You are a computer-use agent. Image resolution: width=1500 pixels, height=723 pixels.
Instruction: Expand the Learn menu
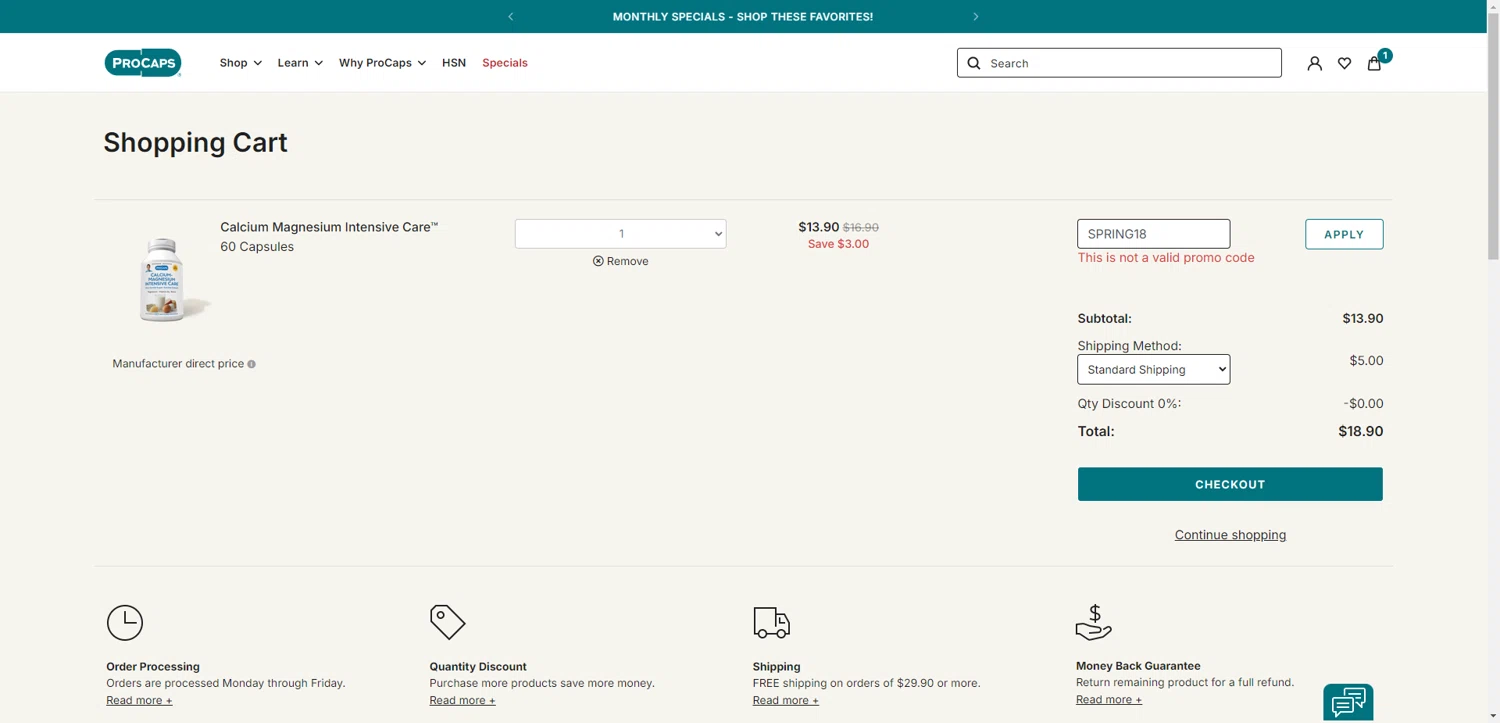click(x=300, y=63)
